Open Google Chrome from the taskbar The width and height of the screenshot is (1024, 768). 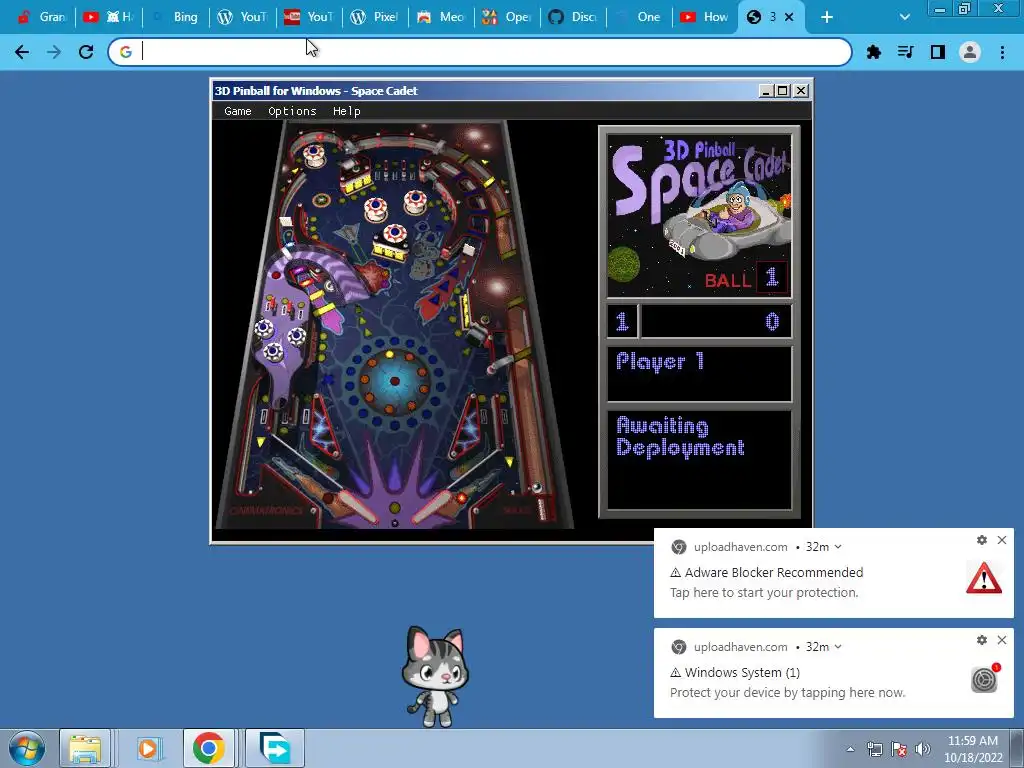point(208,748)
